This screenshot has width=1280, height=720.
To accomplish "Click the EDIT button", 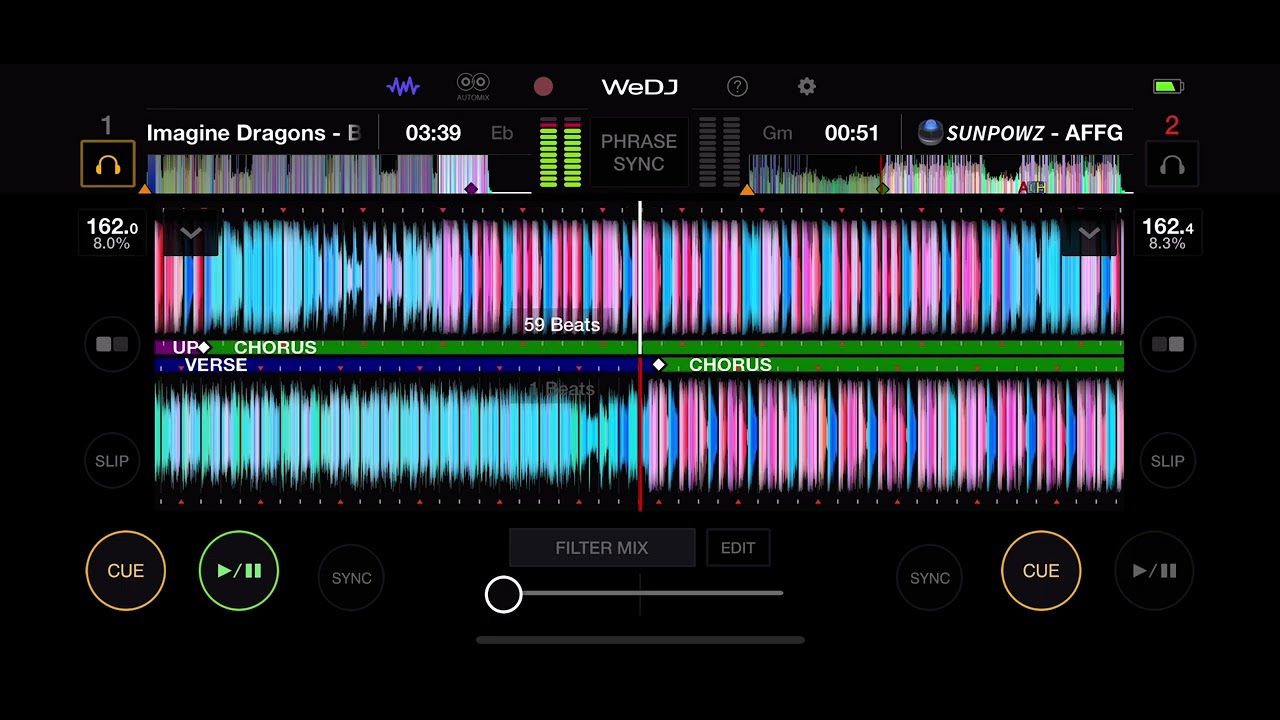I will point(738,548).
